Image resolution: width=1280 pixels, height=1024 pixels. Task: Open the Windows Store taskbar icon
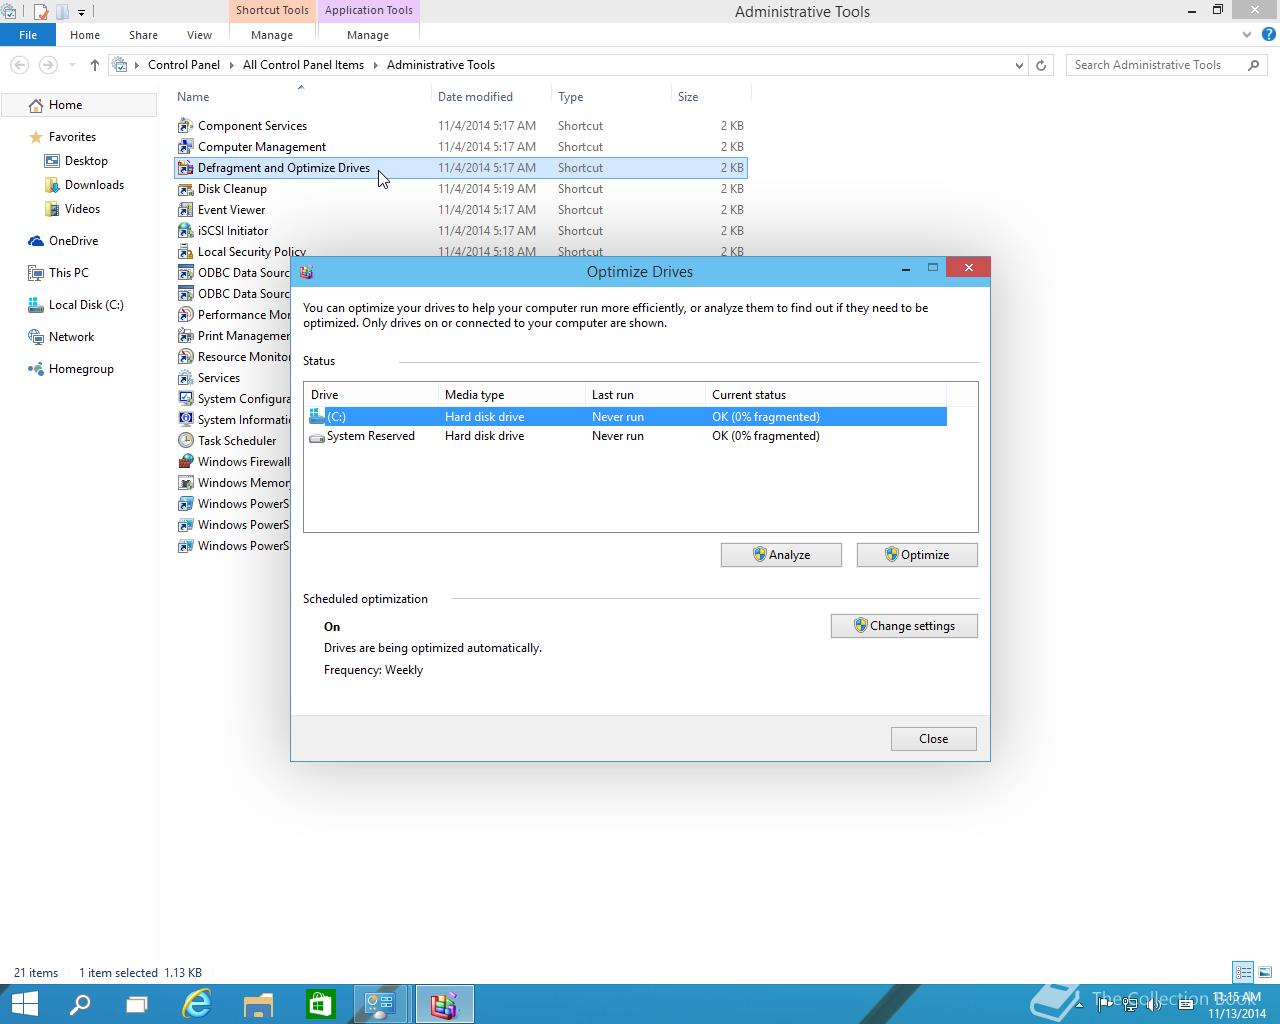pyautogui.click(x=320, y=1004)
